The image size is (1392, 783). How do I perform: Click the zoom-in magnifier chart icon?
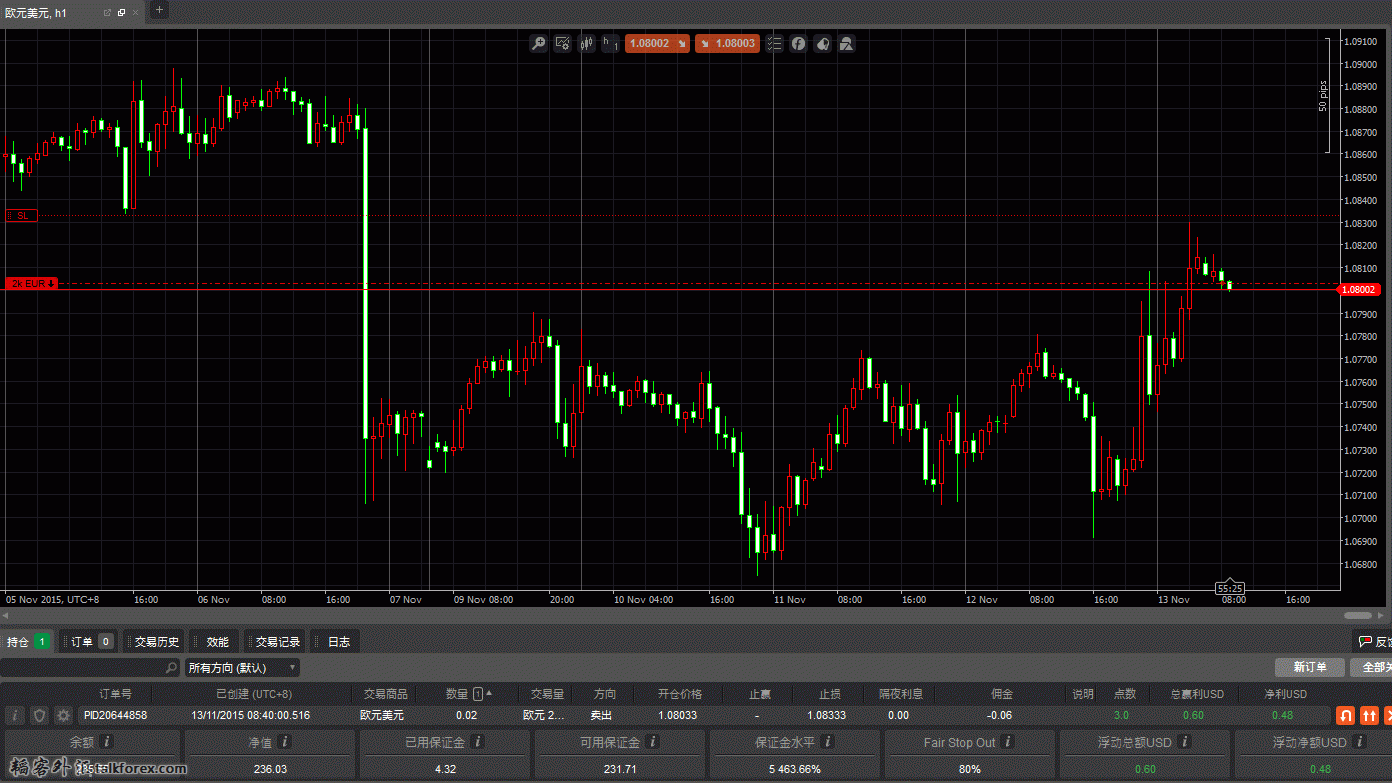538,44
